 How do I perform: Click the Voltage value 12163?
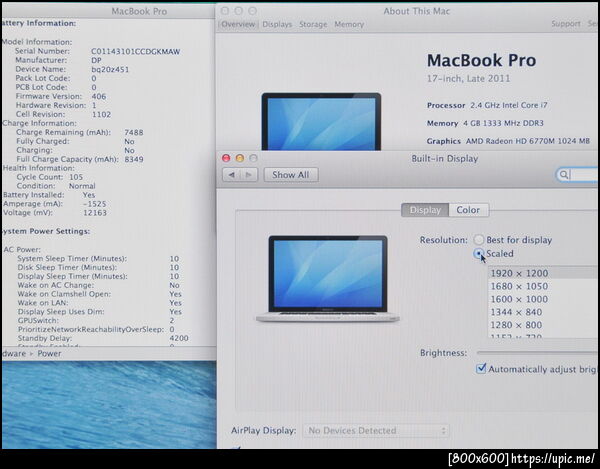point(95,213)
